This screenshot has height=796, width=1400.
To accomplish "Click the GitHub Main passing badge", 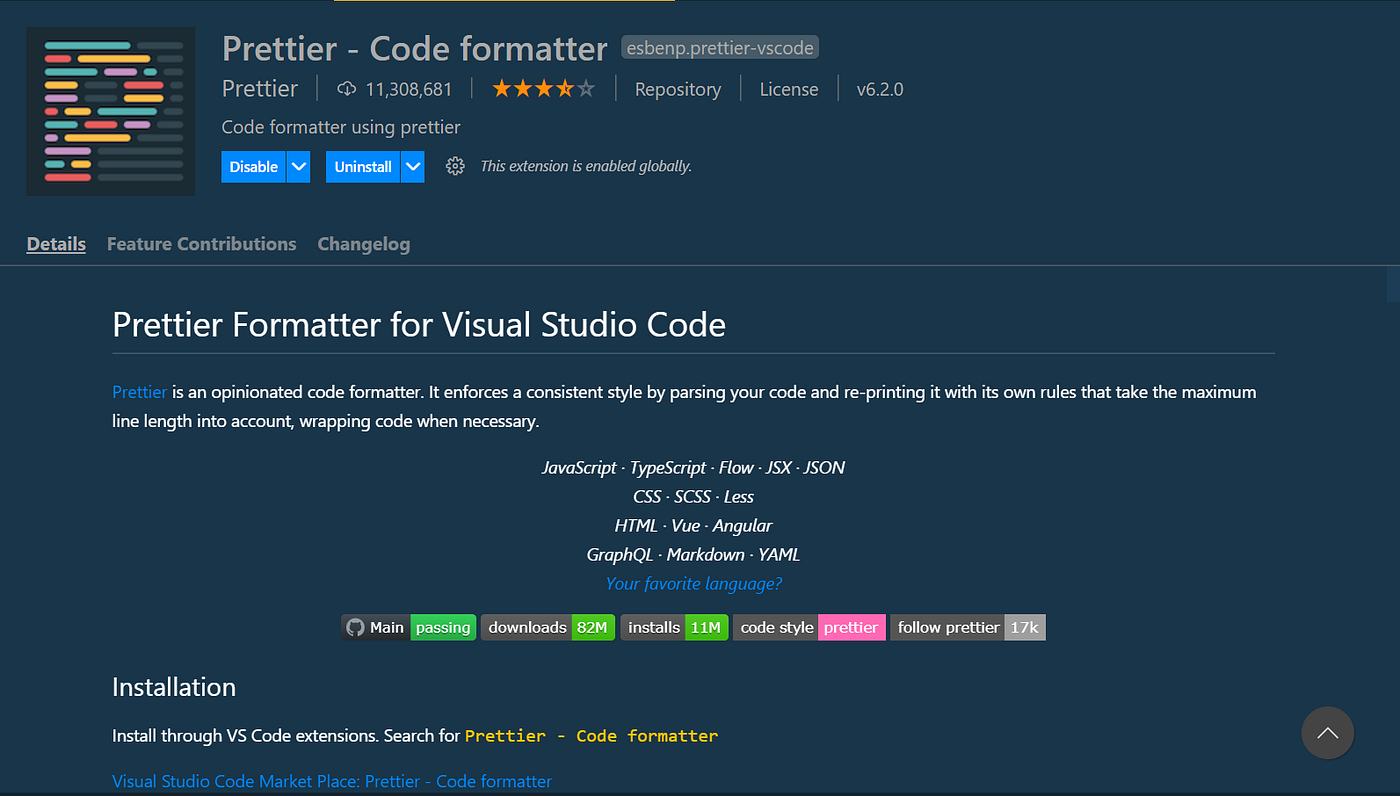I will tap(409, 627).
